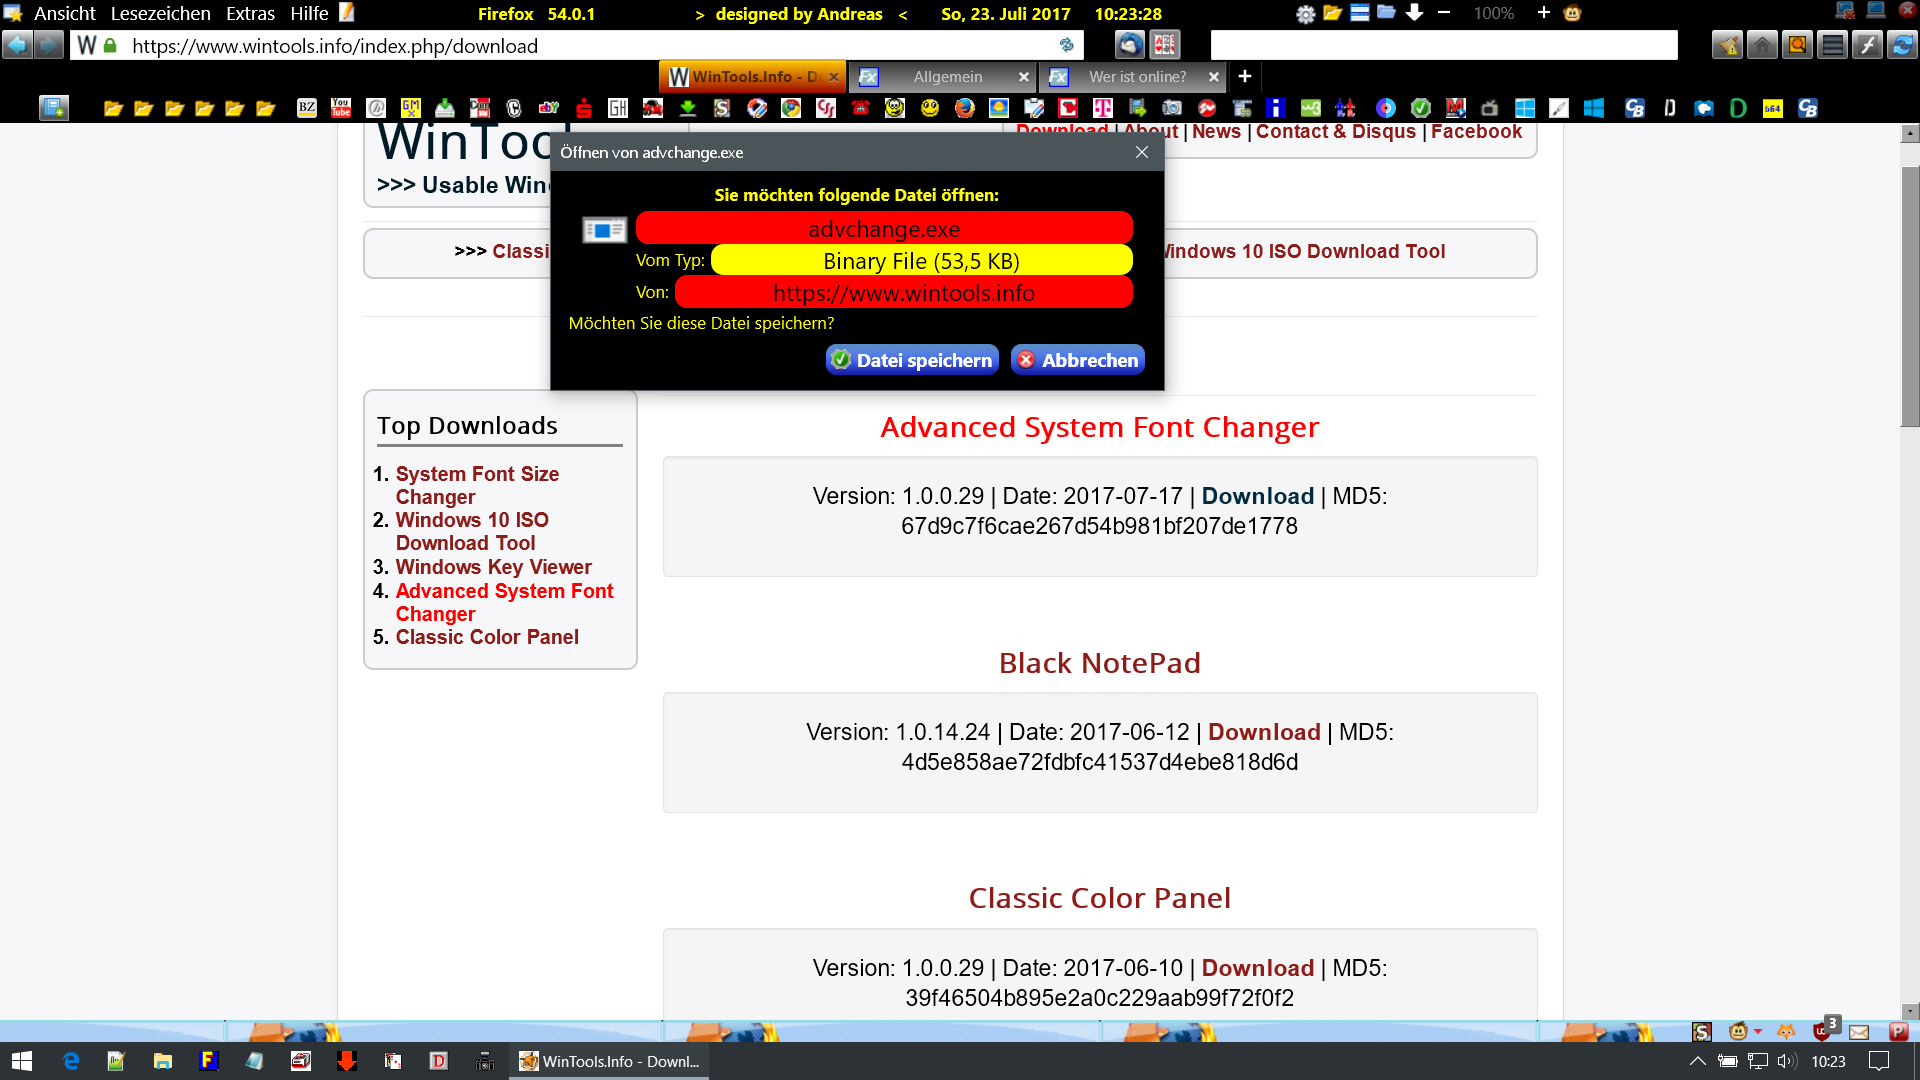Click the back navigation arrow
Screen dimensions: 1920x1080
(18, 45)
